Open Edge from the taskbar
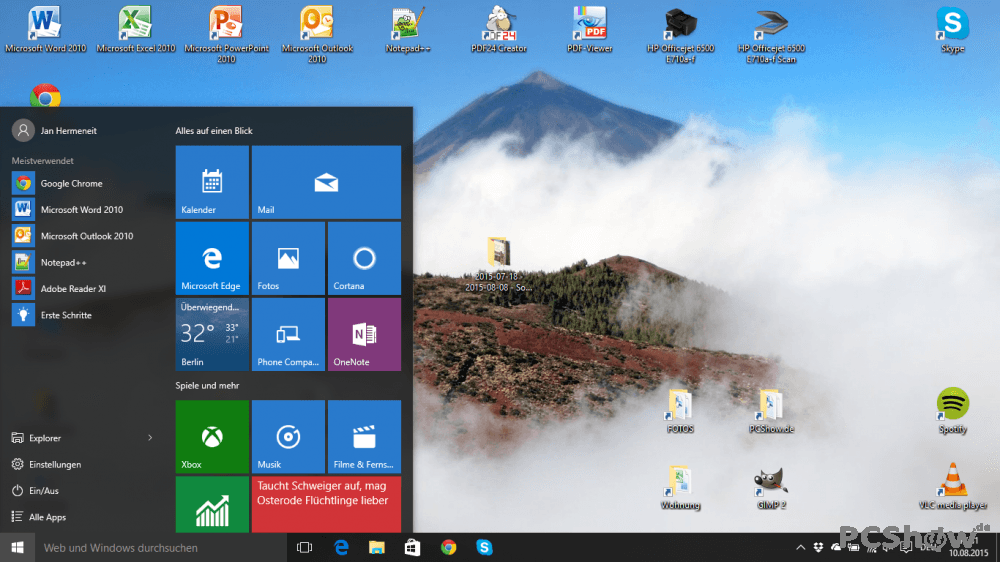The height and width of the screenshot is (562, 1000). click(x=341, y=547)
